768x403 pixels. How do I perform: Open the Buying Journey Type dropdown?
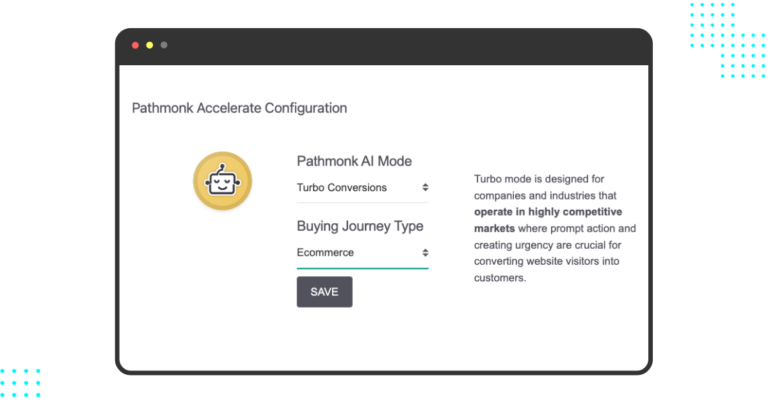(x=362, y=253)
